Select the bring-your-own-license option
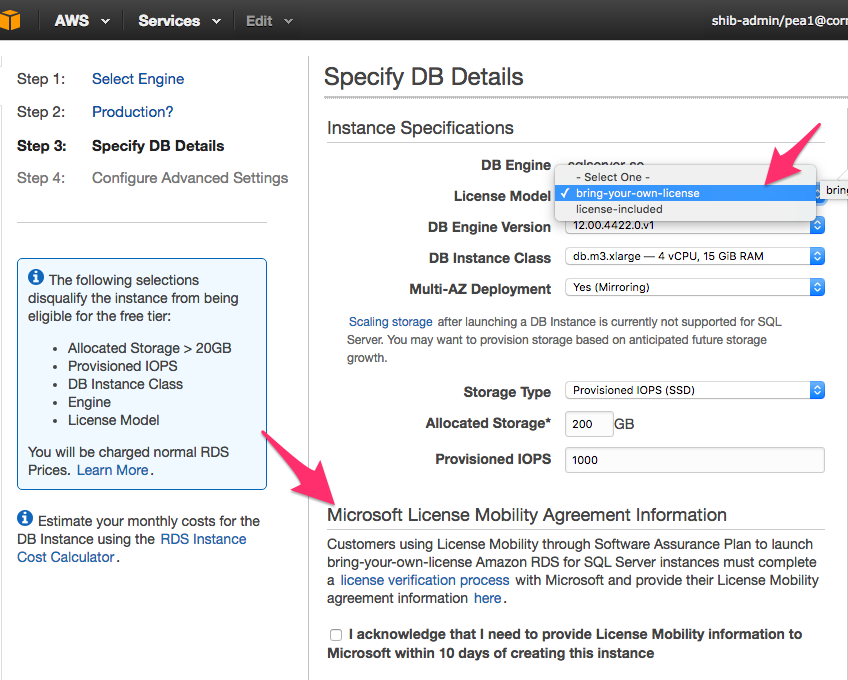The width and height of the screenshot is (848, 680). [685, 193]
